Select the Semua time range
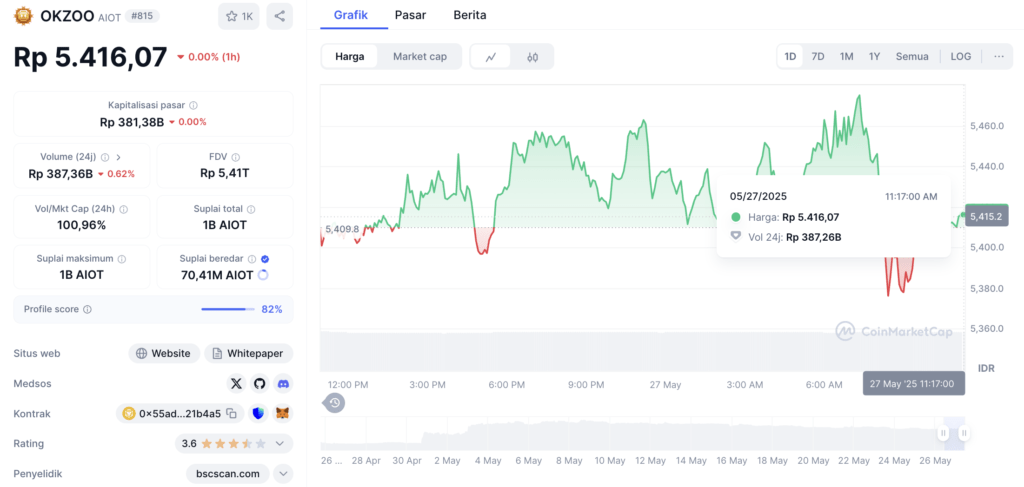Image resolution: width=1024 pixels, height=487 pixels. (x=912, y=56)
